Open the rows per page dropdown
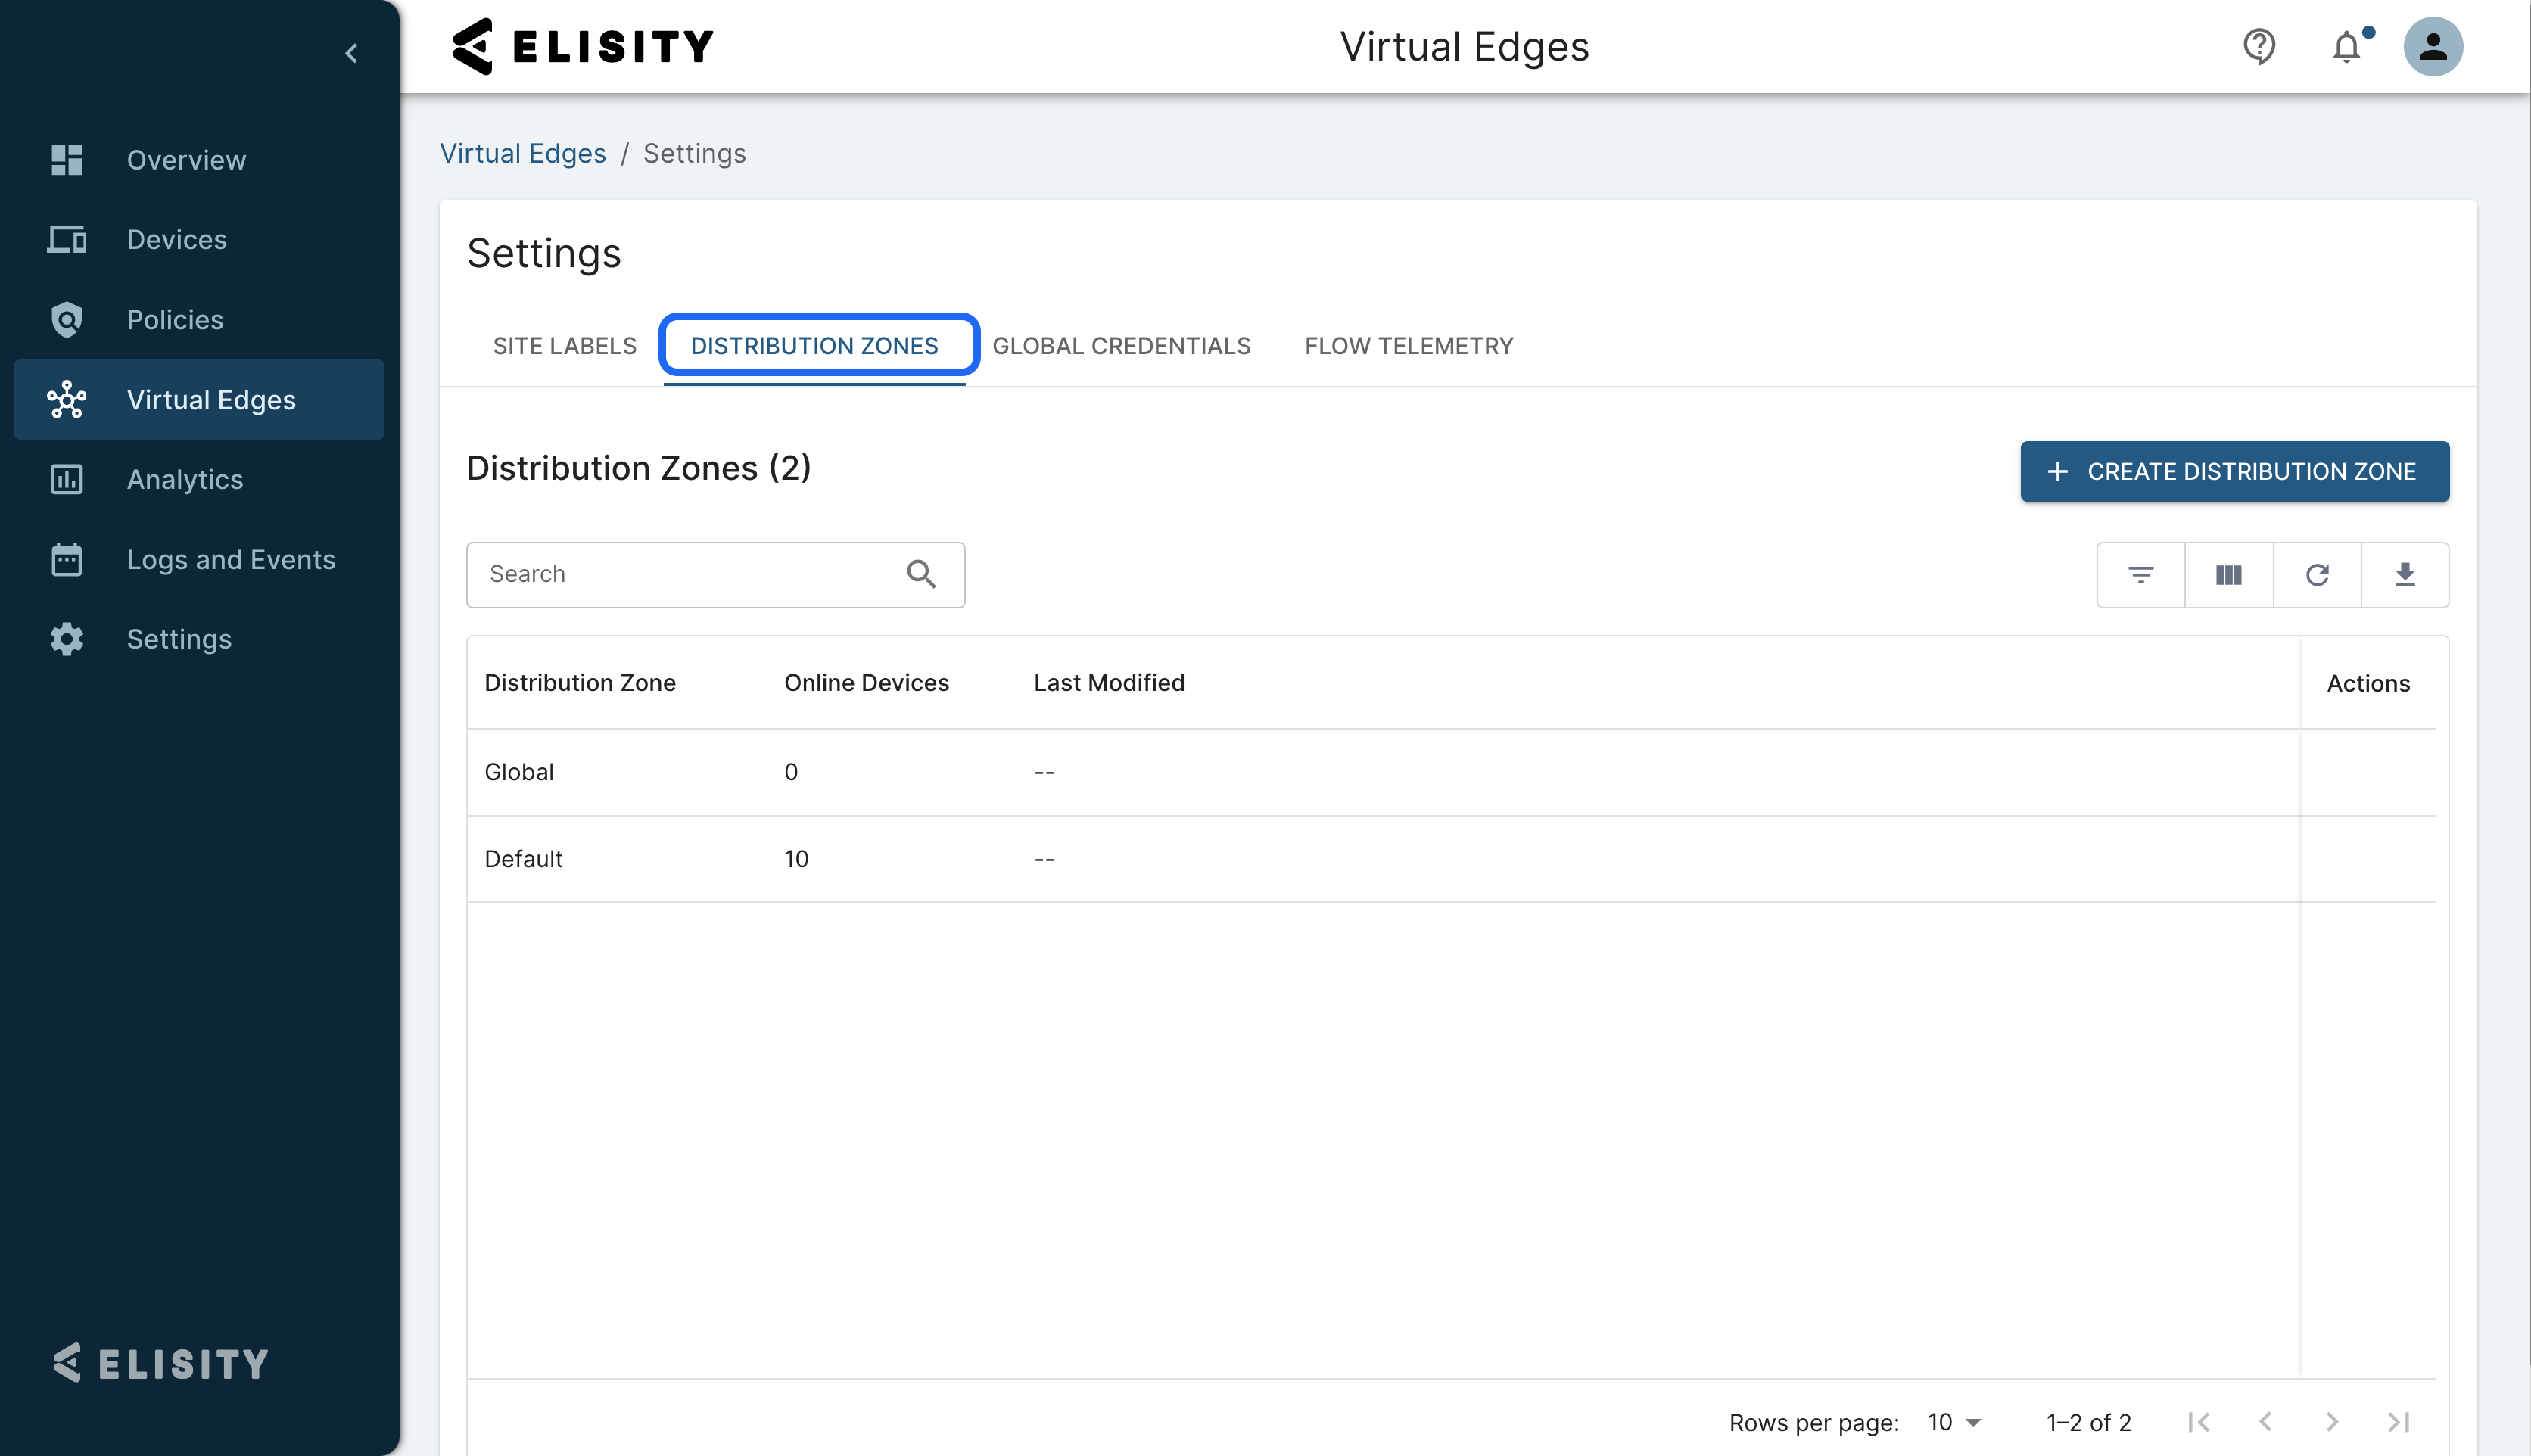Screen dimensions: 2531x1456 click(x=1954, y=1422)
